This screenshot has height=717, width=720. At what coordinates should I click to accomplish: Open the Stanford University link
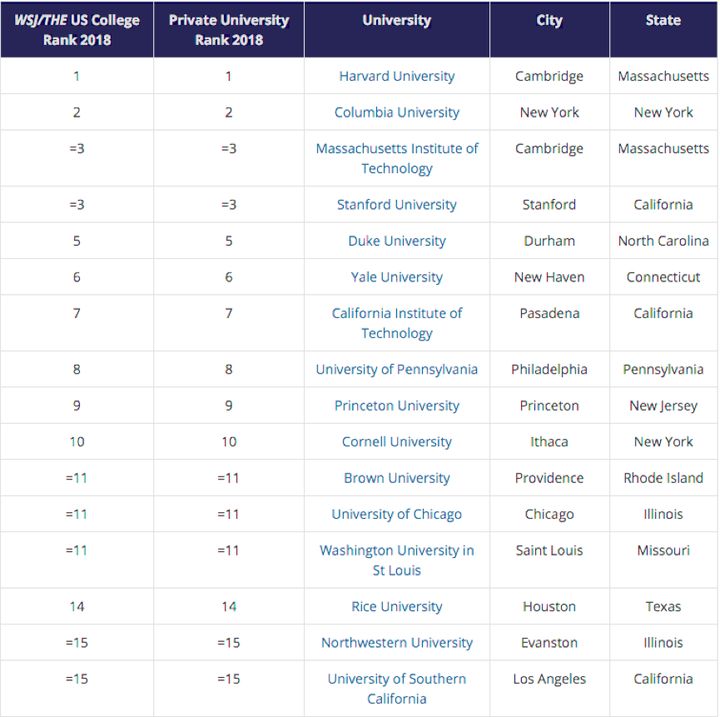[397, 204]
